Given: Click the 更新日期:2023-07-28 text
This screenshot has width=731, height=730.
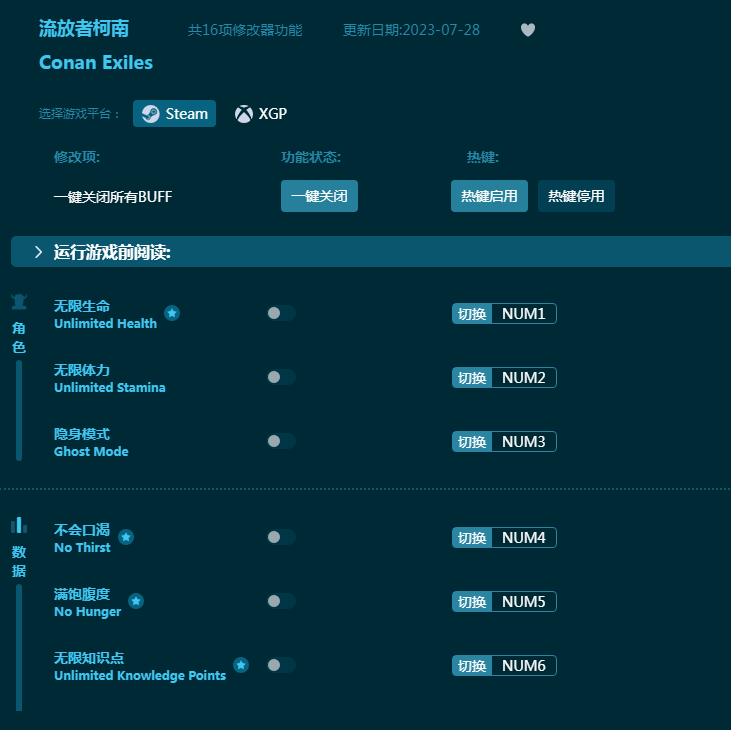Looking at the screenshot, I should [x=411, y=30].
